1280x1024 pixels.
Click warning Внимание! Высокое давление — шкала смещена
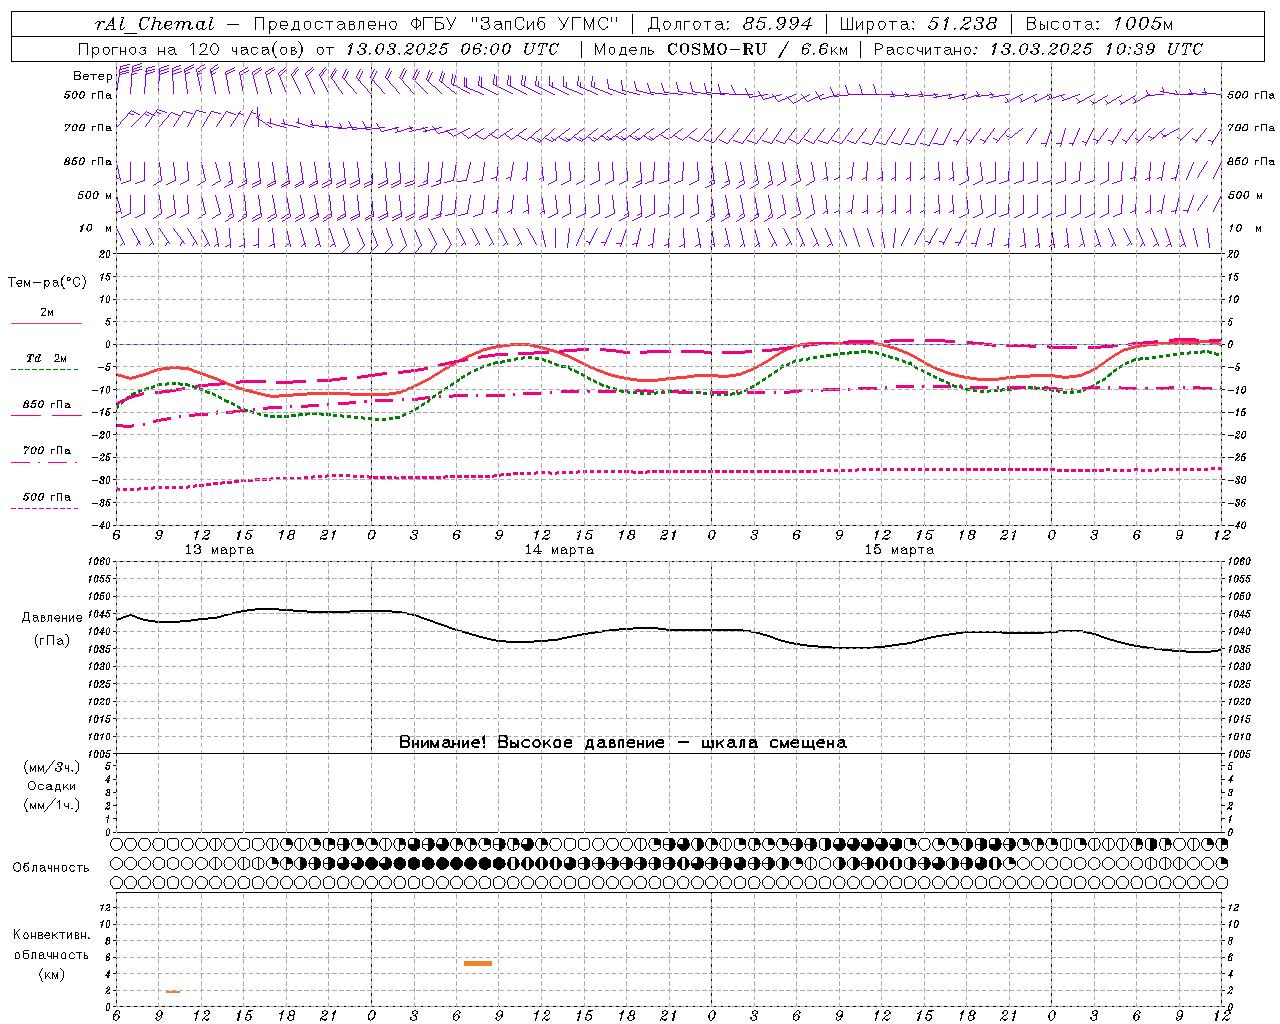(623, 743)
